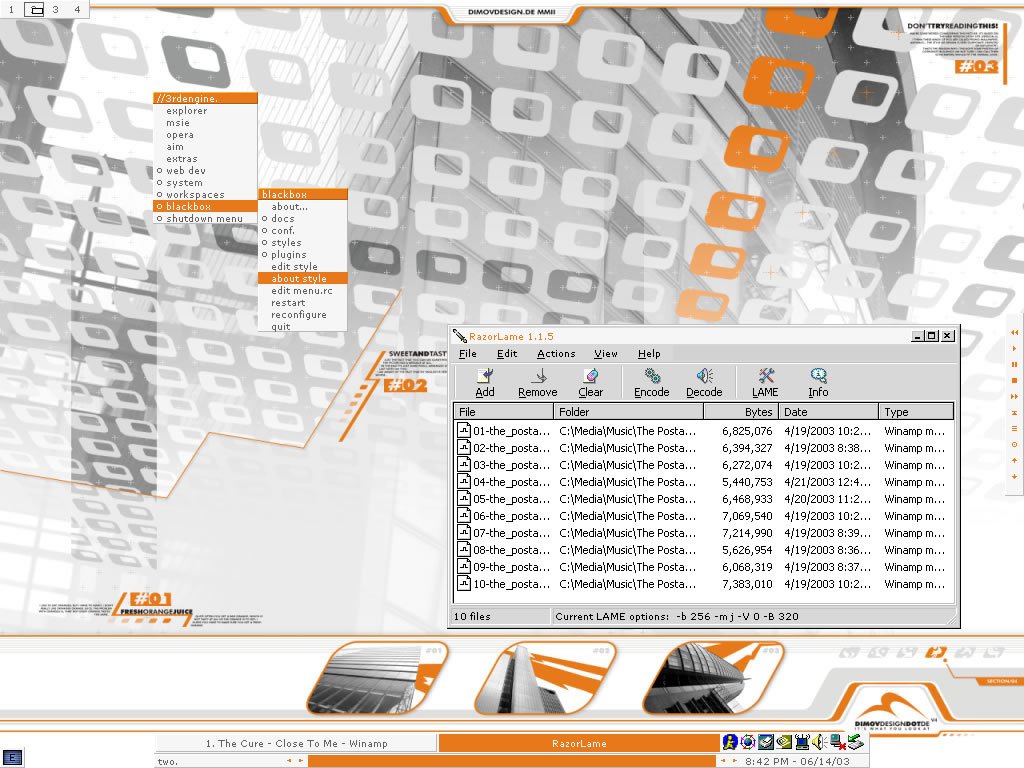Launch opera from the desktop menu

[x=205, y=135]
